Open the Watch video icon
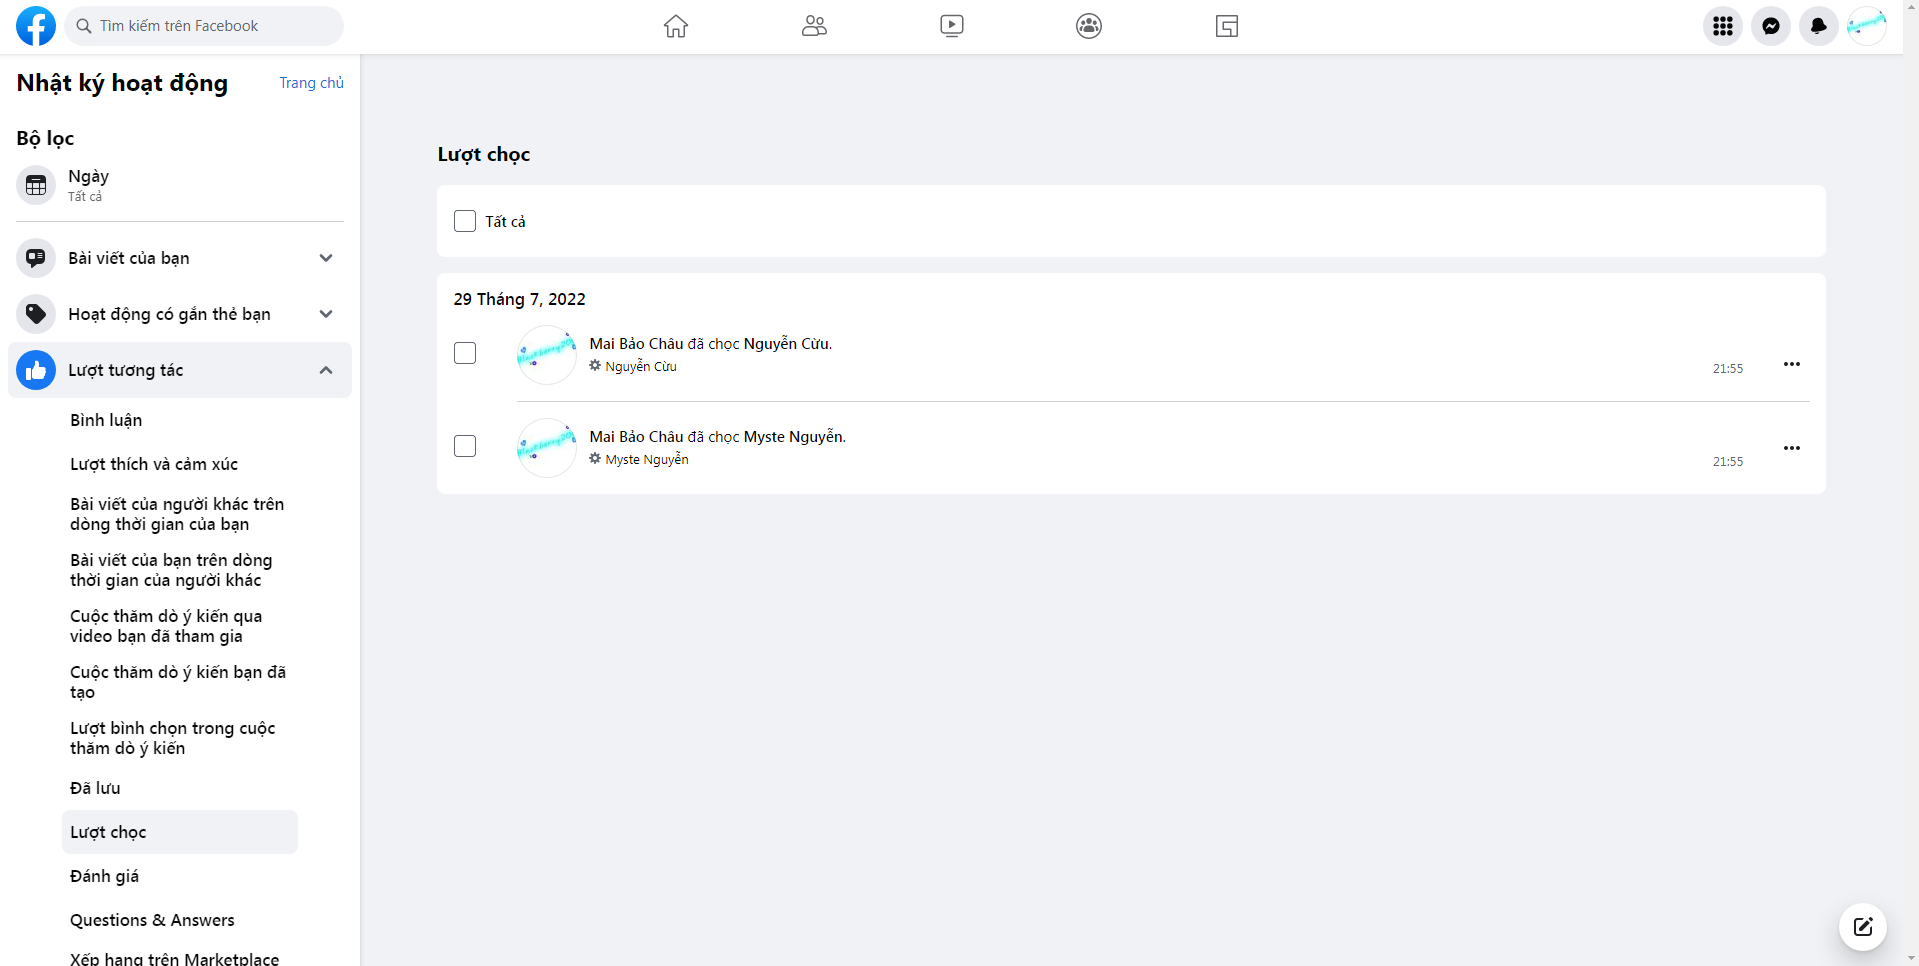This screenshot has width=1919, height=966. click(952, 26)
